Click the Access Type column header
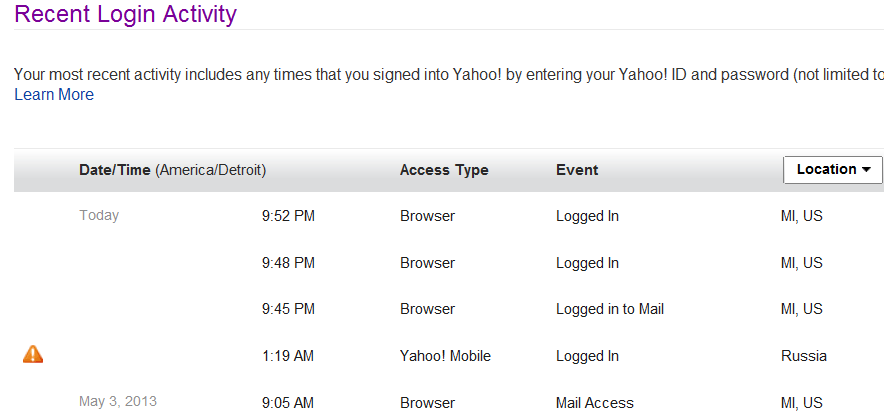 (x=444, y=170)
